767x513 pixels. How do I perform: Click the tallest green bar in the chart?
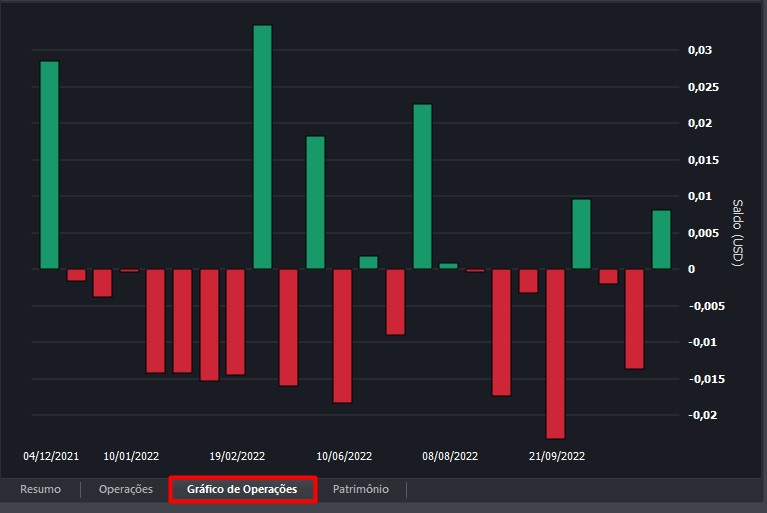point(262,146)
